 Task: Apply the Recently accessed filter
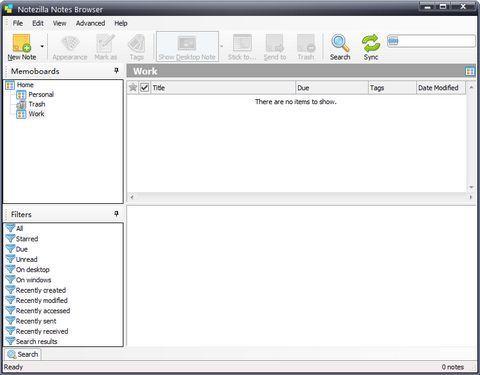click(x=38, y=311)
